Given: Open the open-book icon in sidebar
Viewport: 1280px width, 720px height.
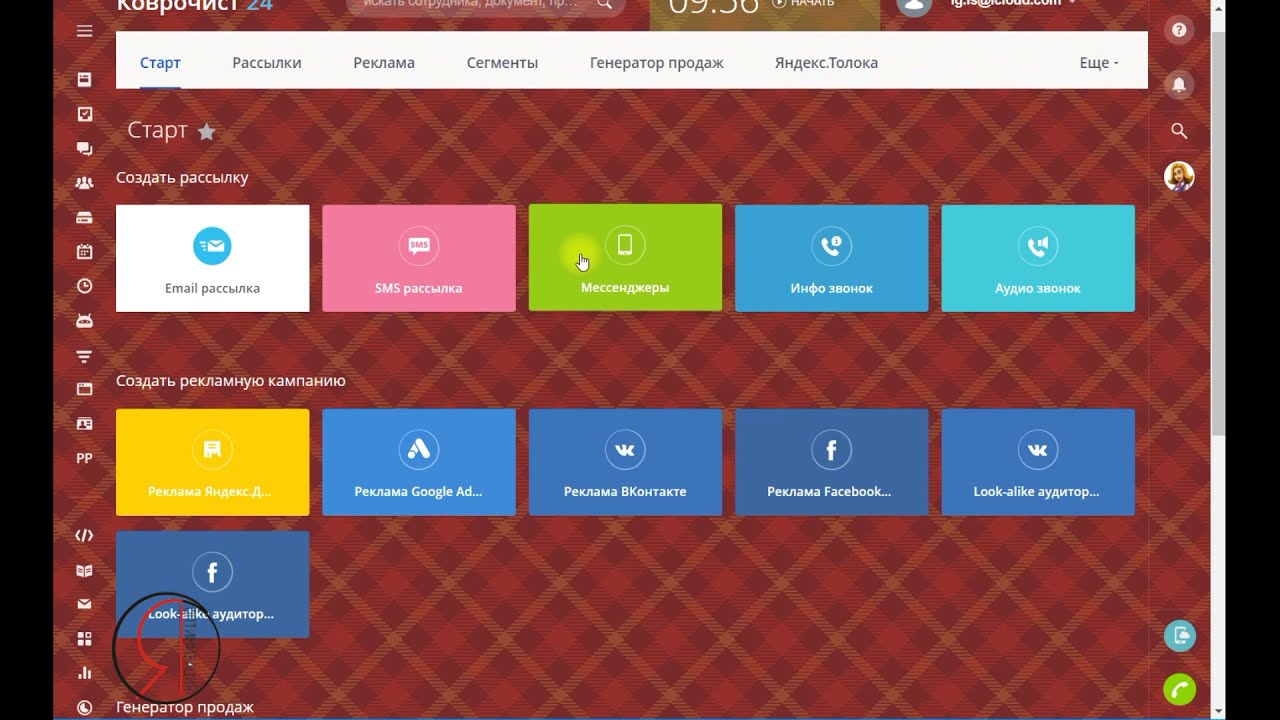Looking at the screenshot, I should click(x=84, y=571).
